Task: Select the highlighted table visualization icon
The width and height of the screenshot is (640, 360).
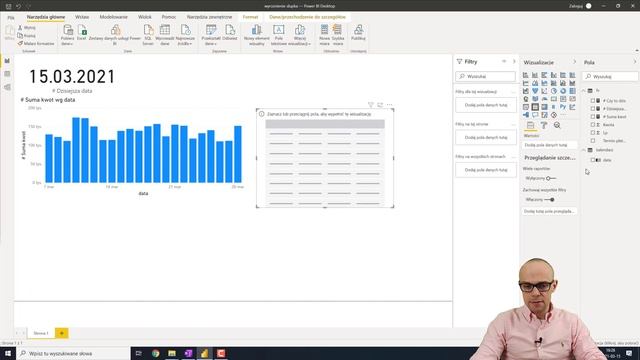Action: [535, 107]
